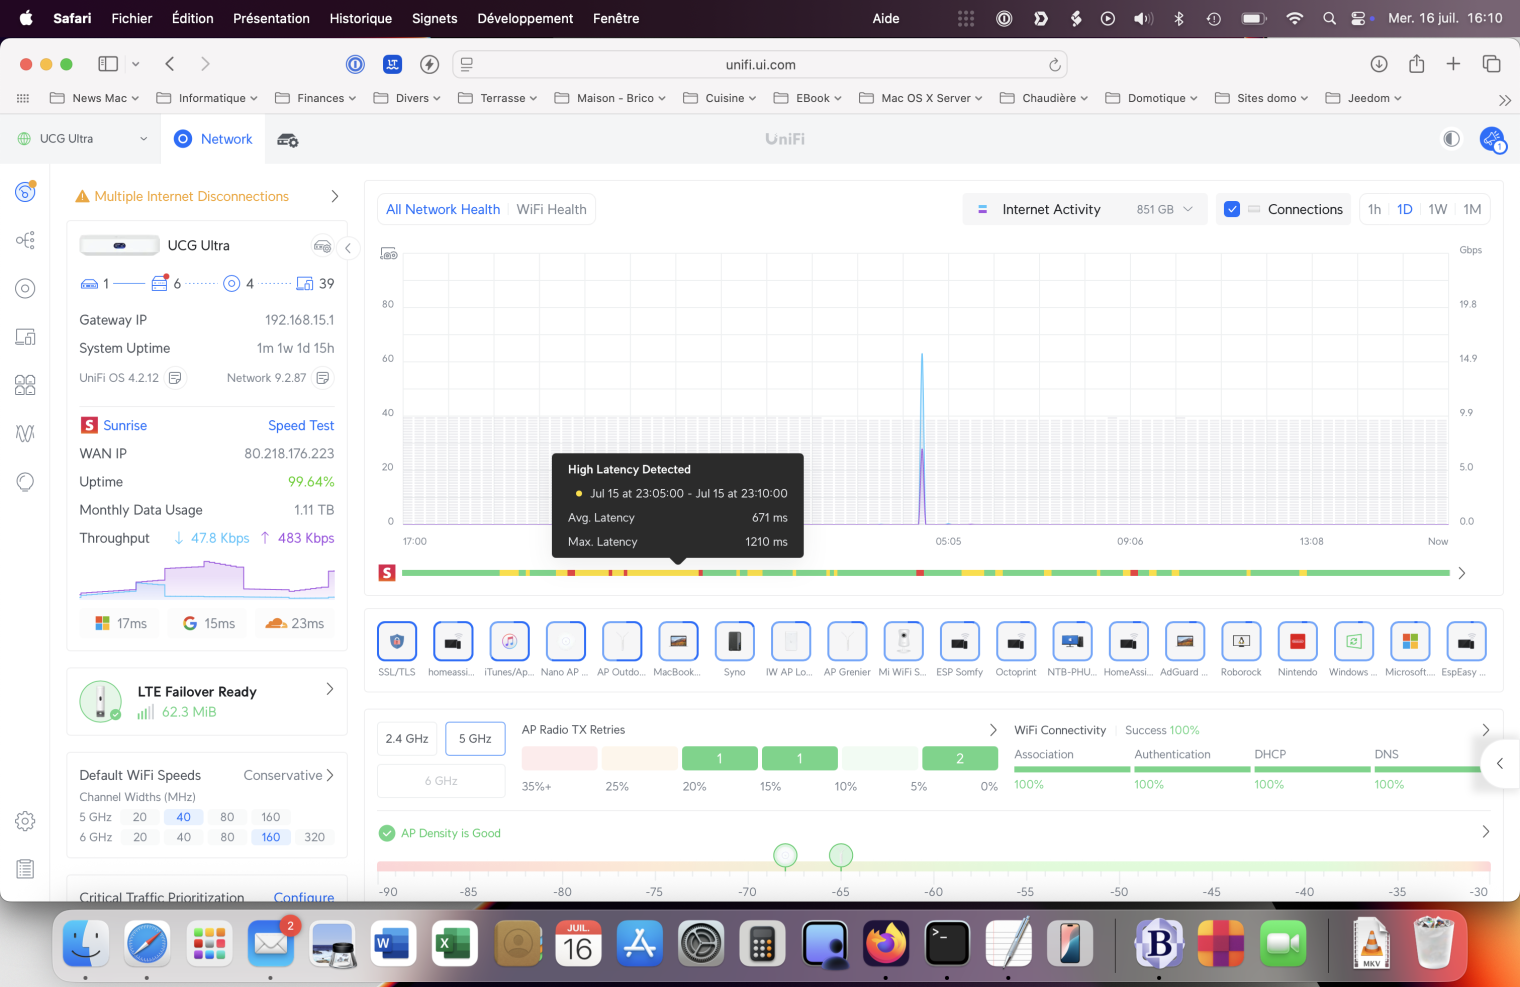
Task: Uncheck the Connections checkbox
Action: [x=1232, y=209]
